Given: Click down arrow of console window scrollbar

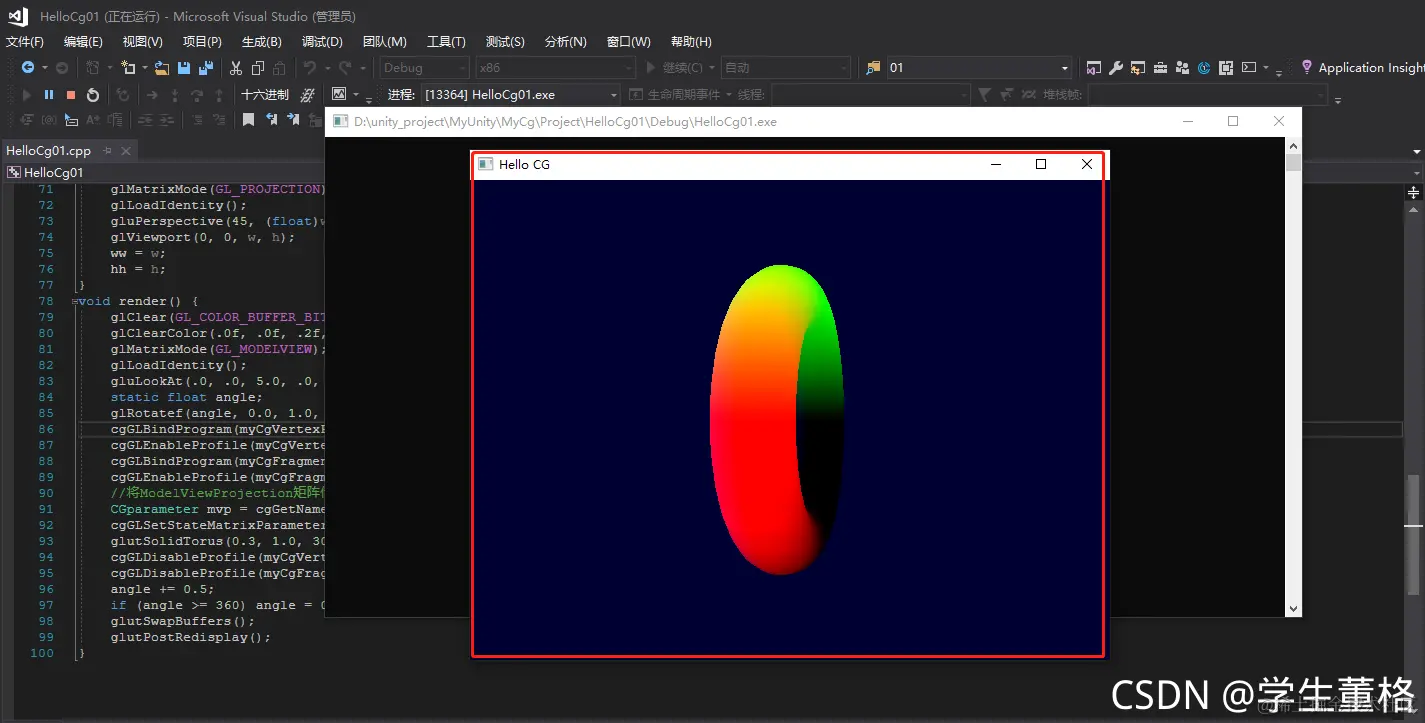Looking at the screenshot, I should tap(1294, 608).
